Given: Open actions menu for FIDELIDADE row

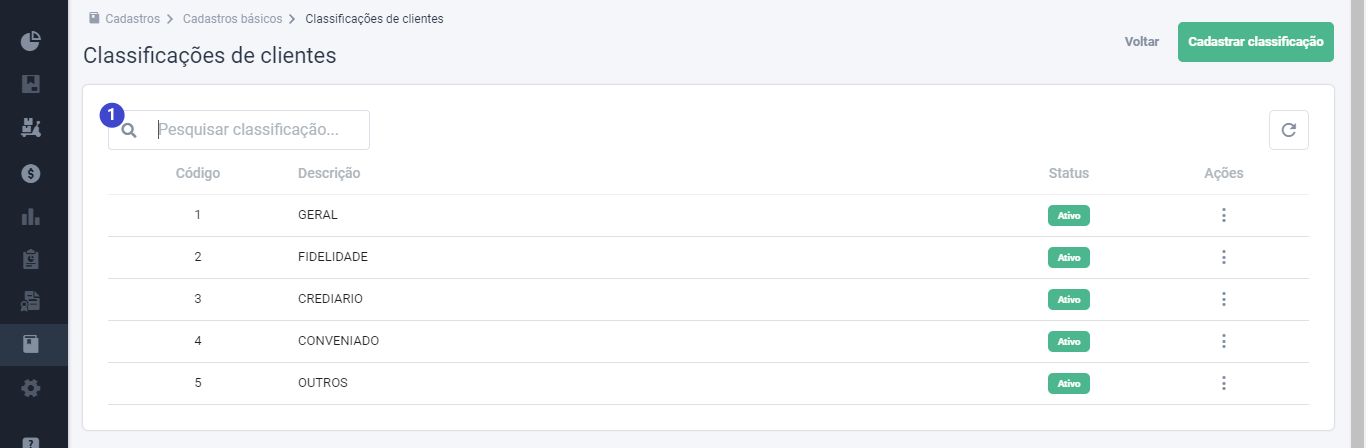Looking at the screenshot, I should [1223, 257].
